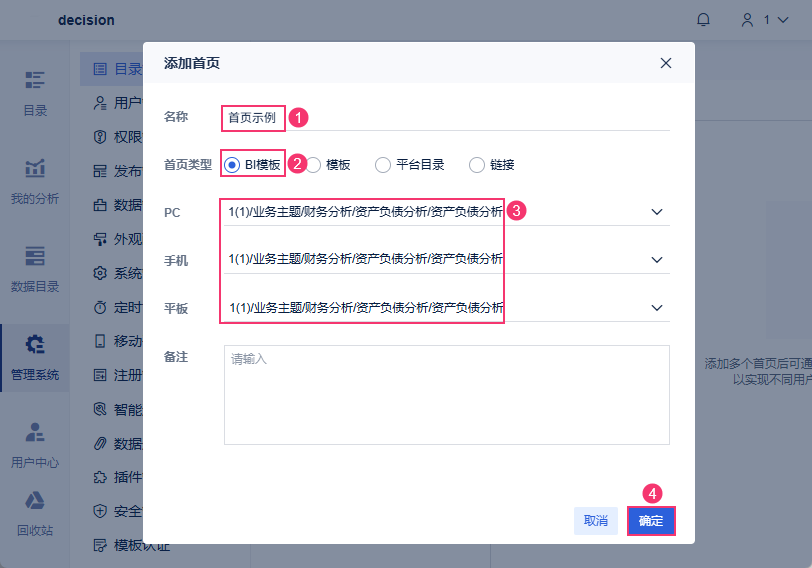Screen dimensions: 812x568
Task: Open 数据目录 label in sidebar
Action: pos(35,286)
